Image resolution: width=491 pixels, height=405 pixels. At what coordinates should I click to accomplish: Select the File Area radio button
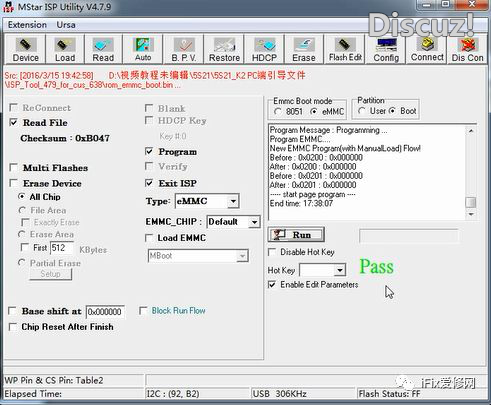[22, 210]
